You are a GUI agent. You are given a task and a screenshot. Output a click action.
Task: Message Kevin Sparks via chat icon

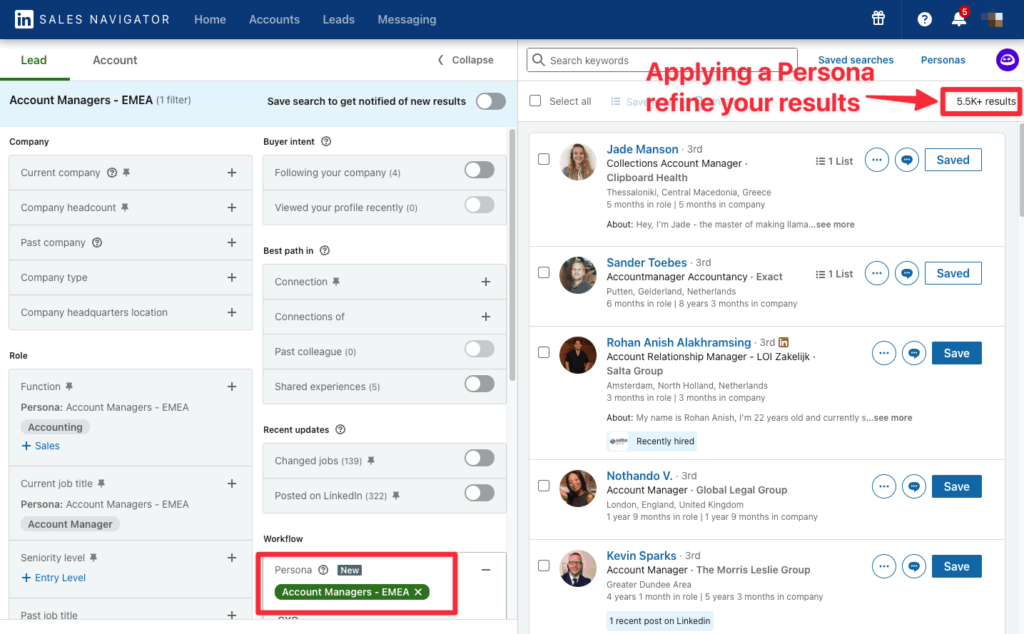[x=914, y=566]
